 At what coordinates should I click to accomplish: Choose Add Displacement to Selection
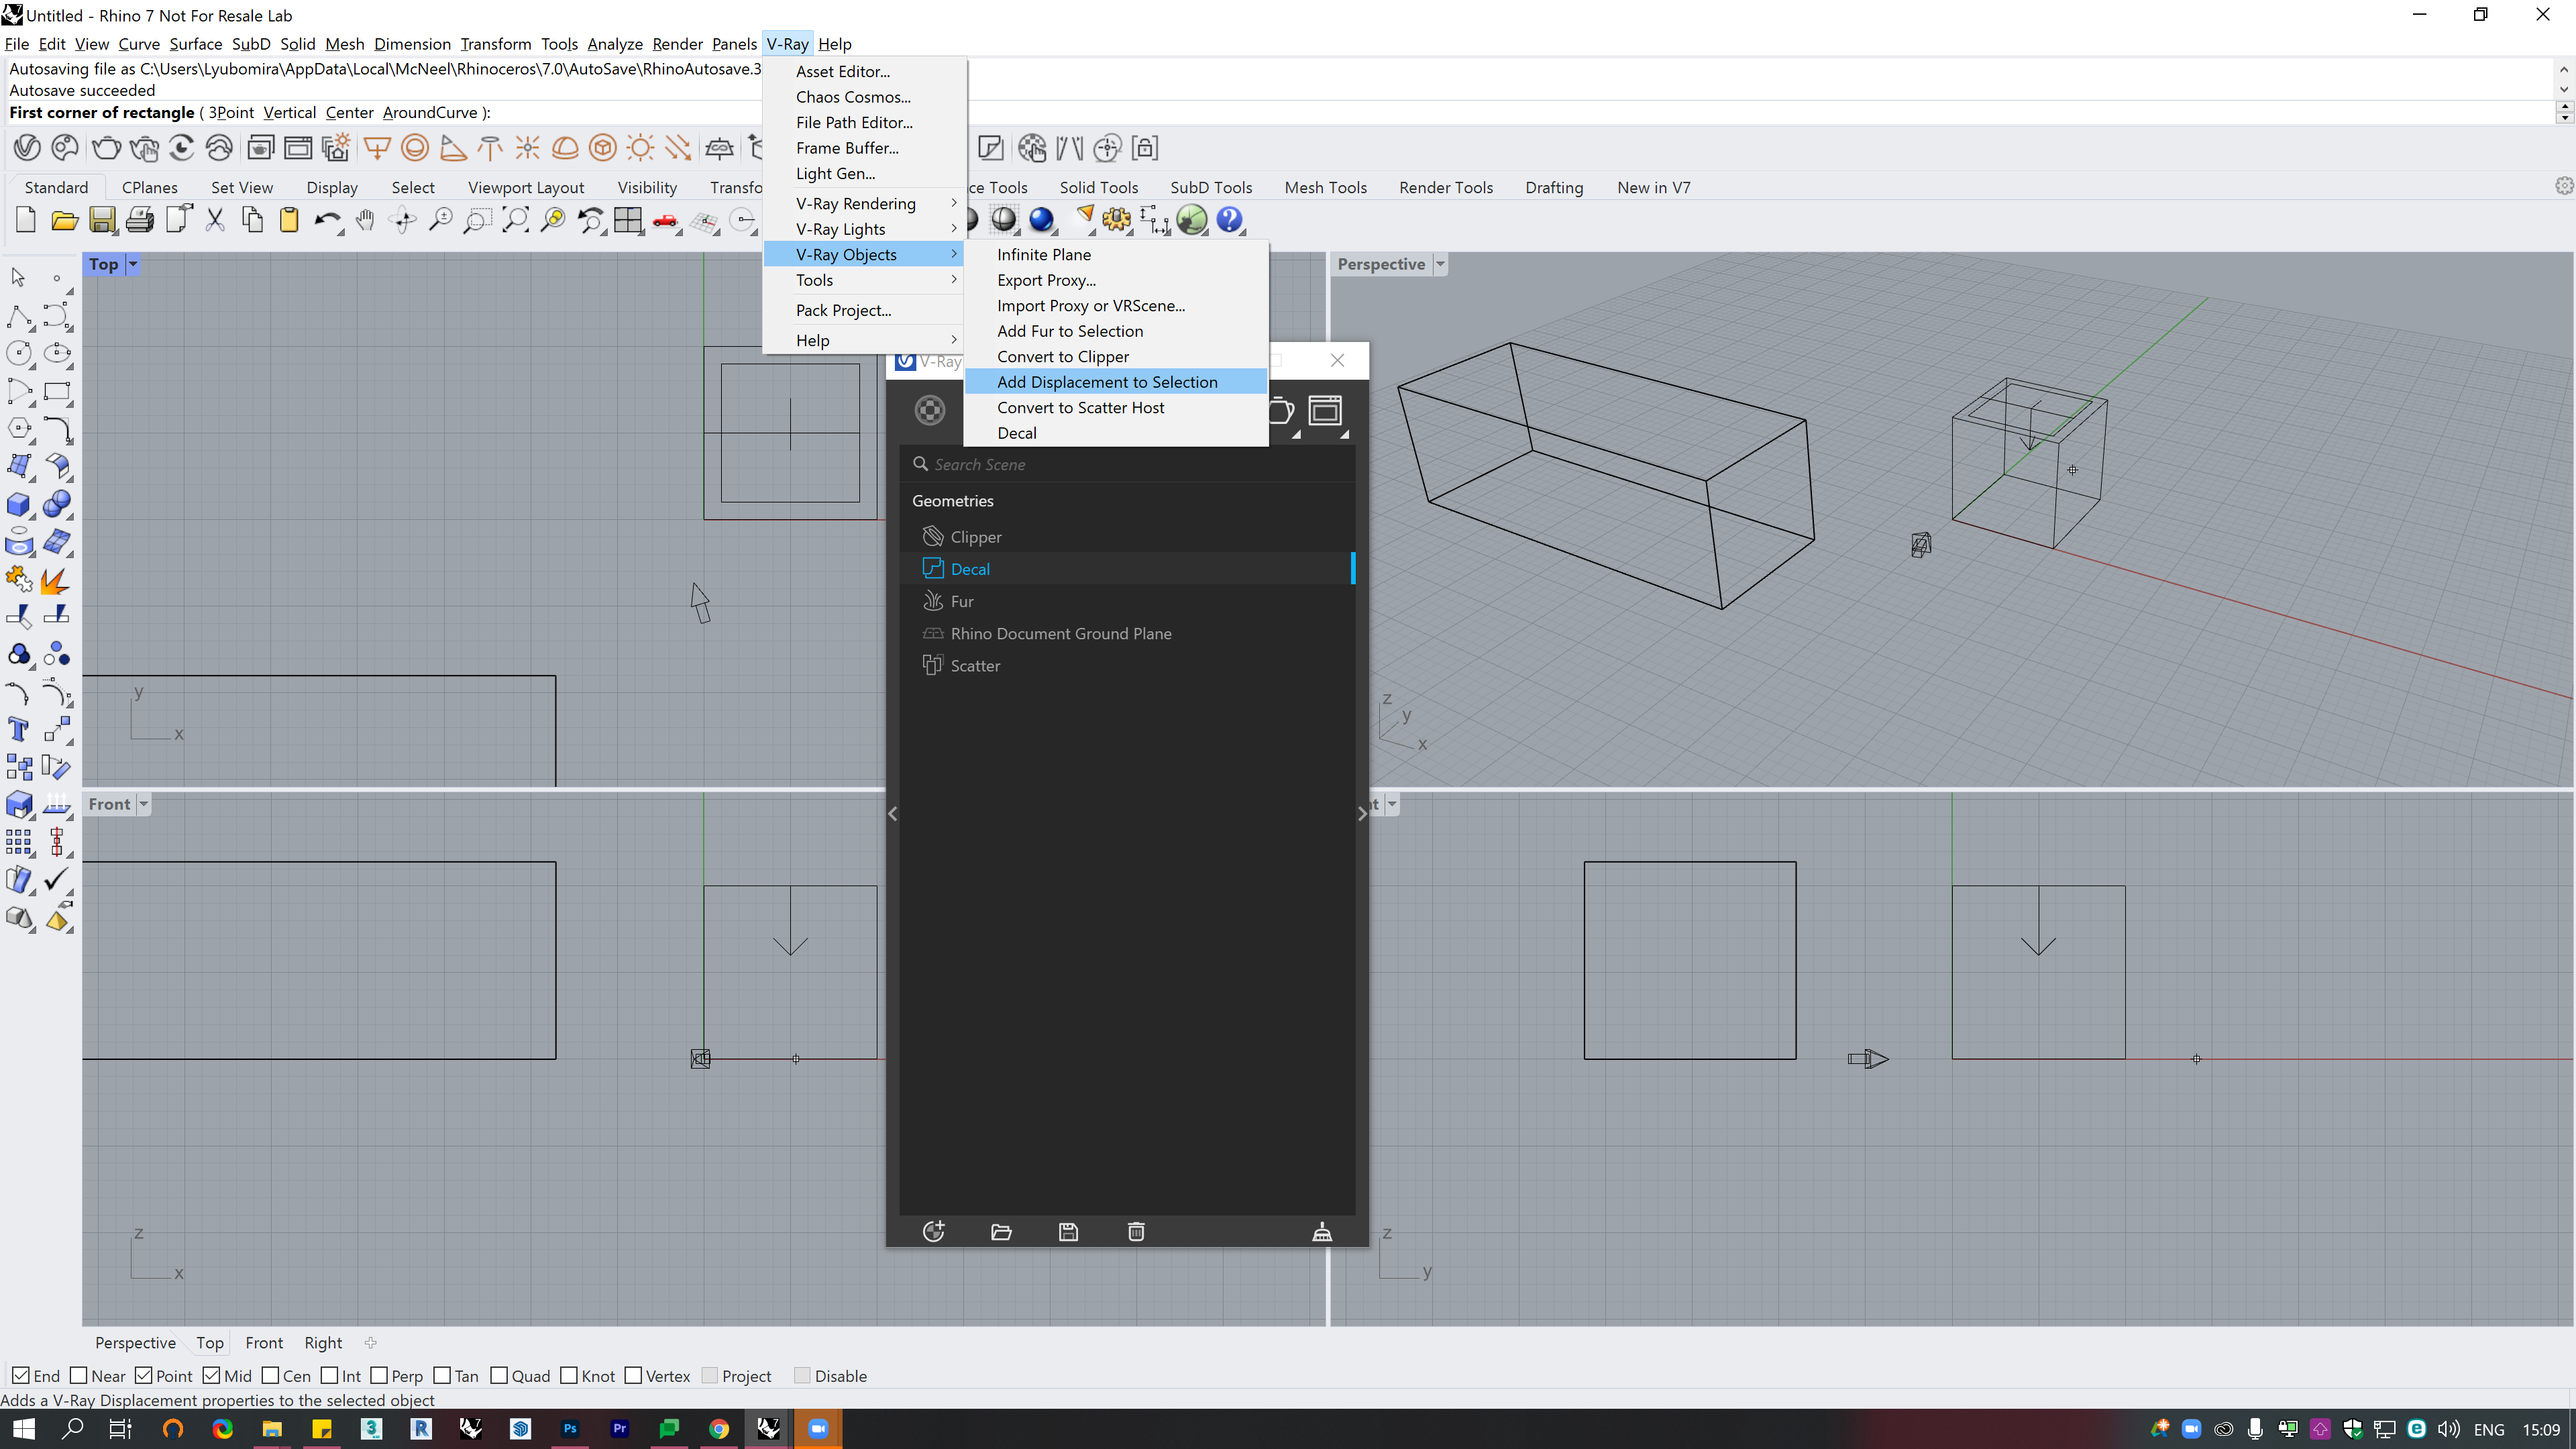point(1116,382)
